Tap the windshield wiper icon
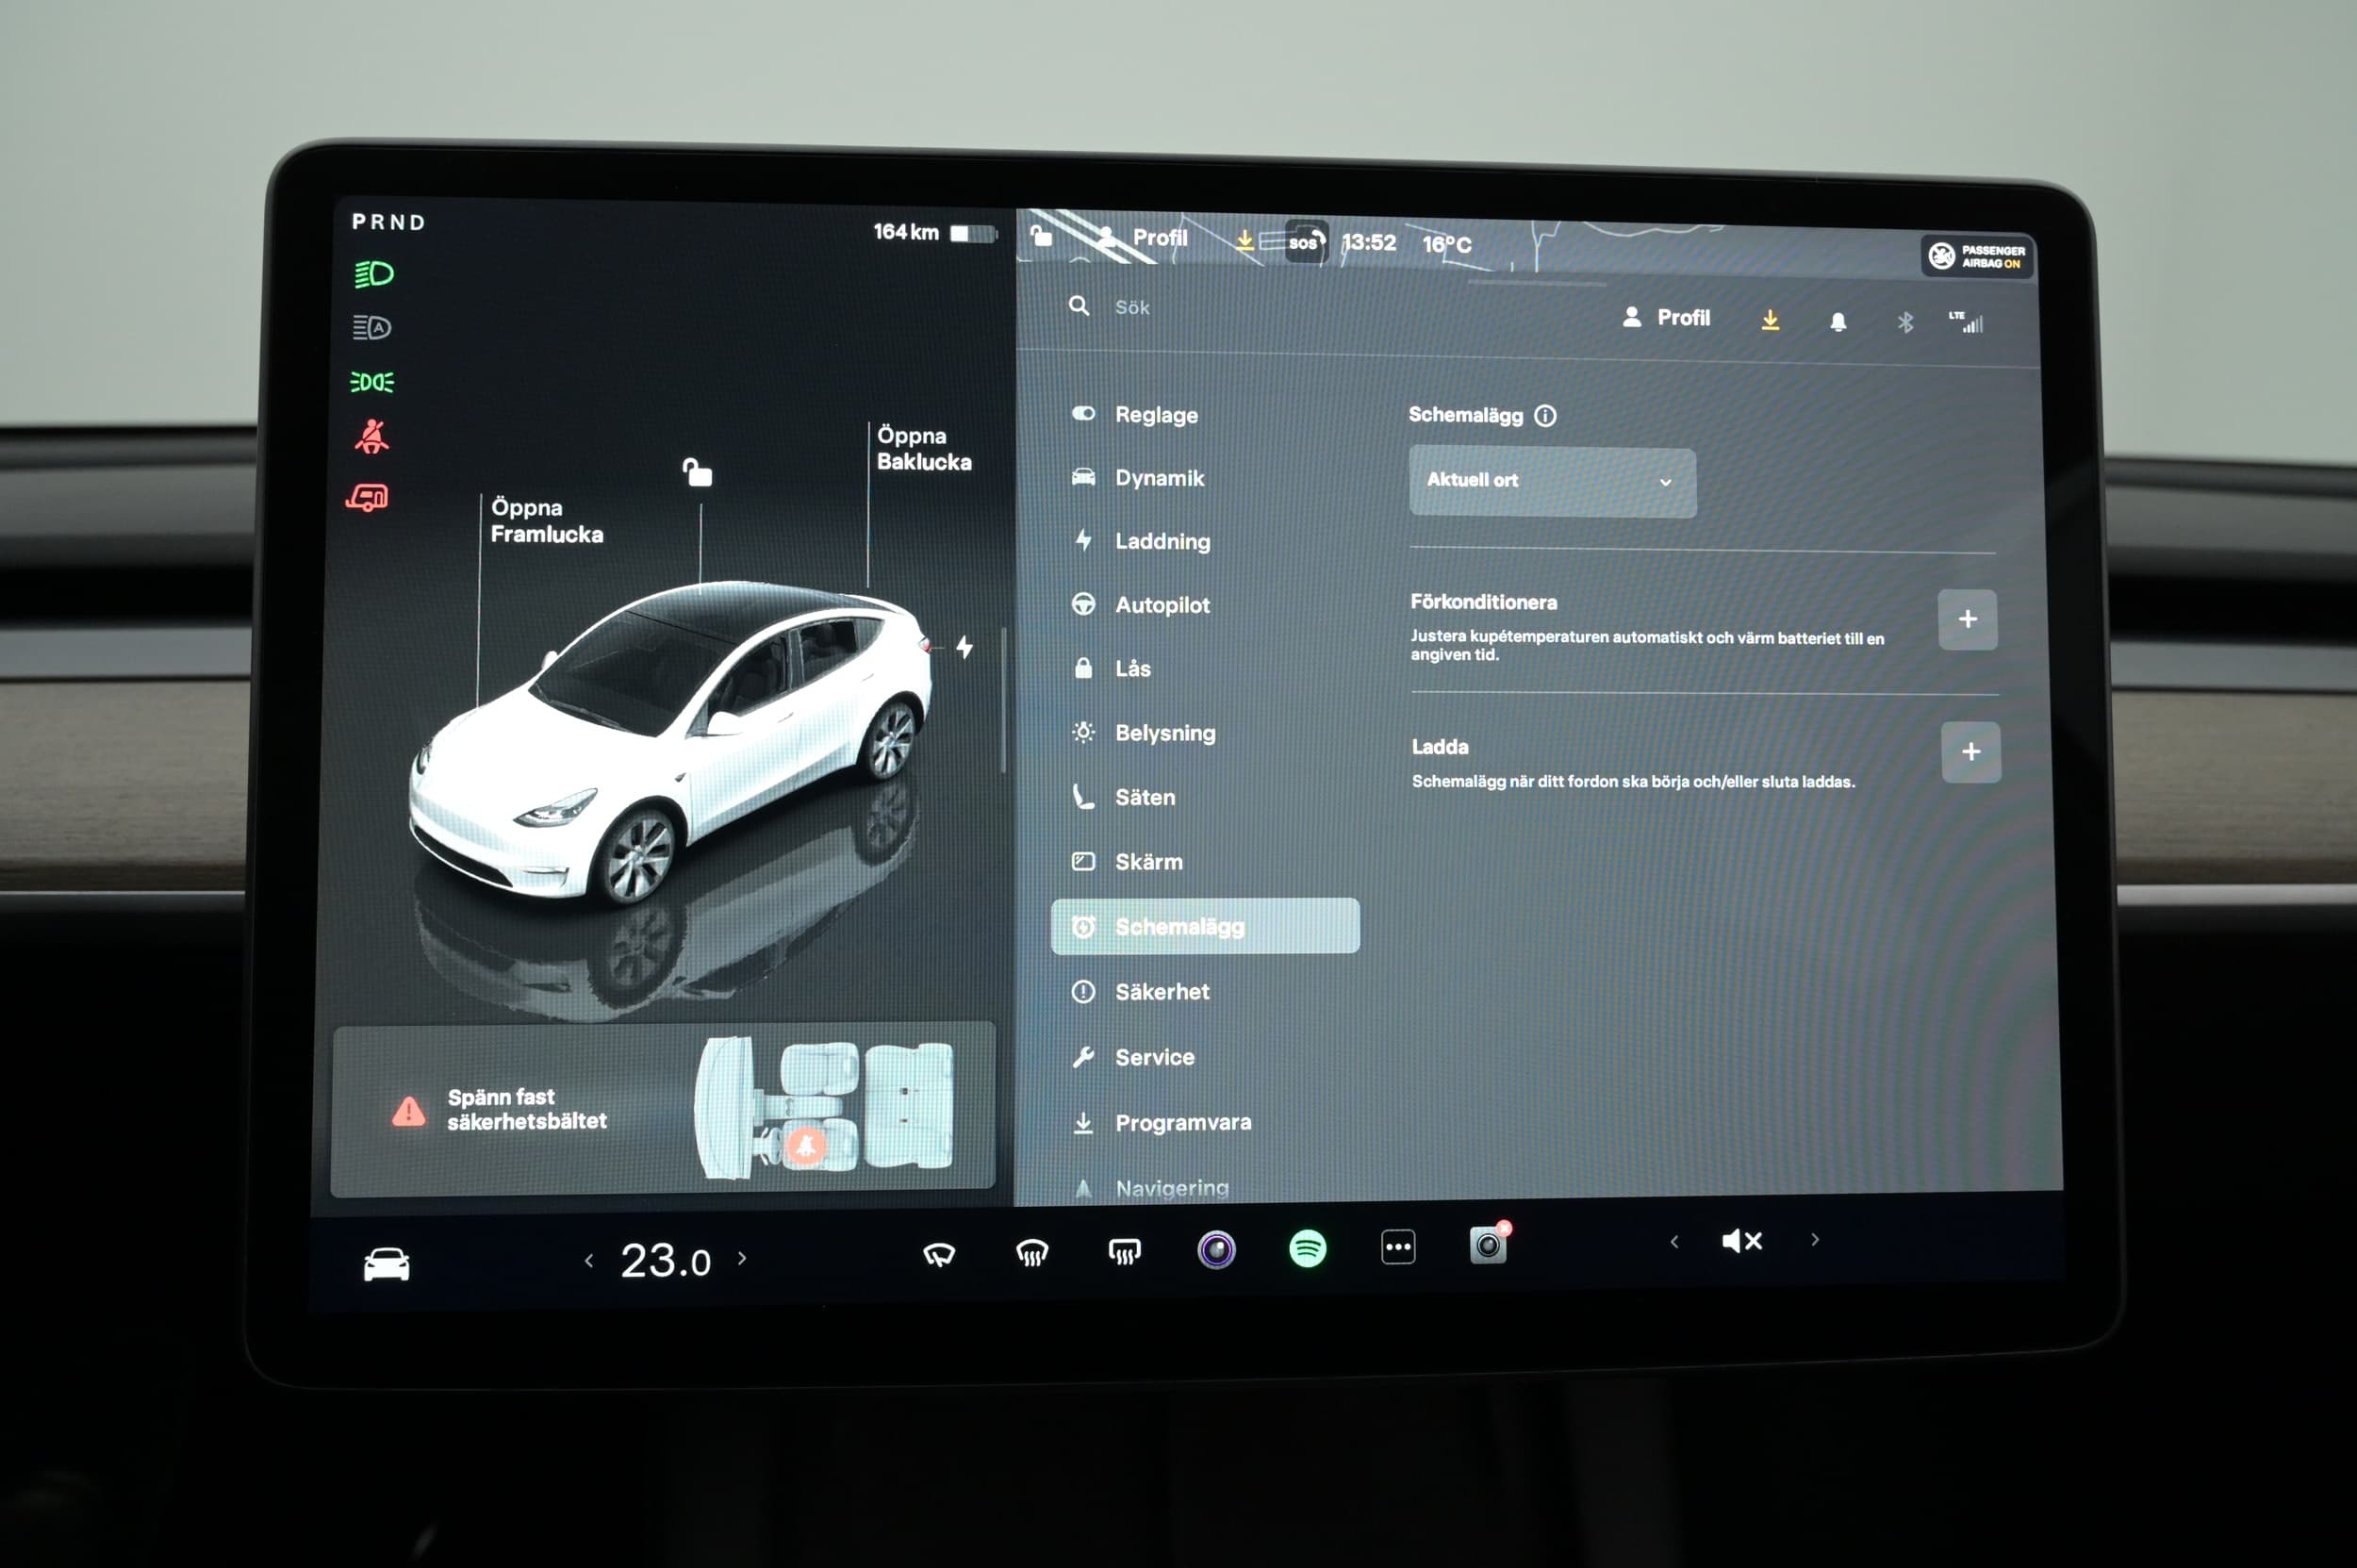2357x1568 pixels. (x=938, y=1254)
